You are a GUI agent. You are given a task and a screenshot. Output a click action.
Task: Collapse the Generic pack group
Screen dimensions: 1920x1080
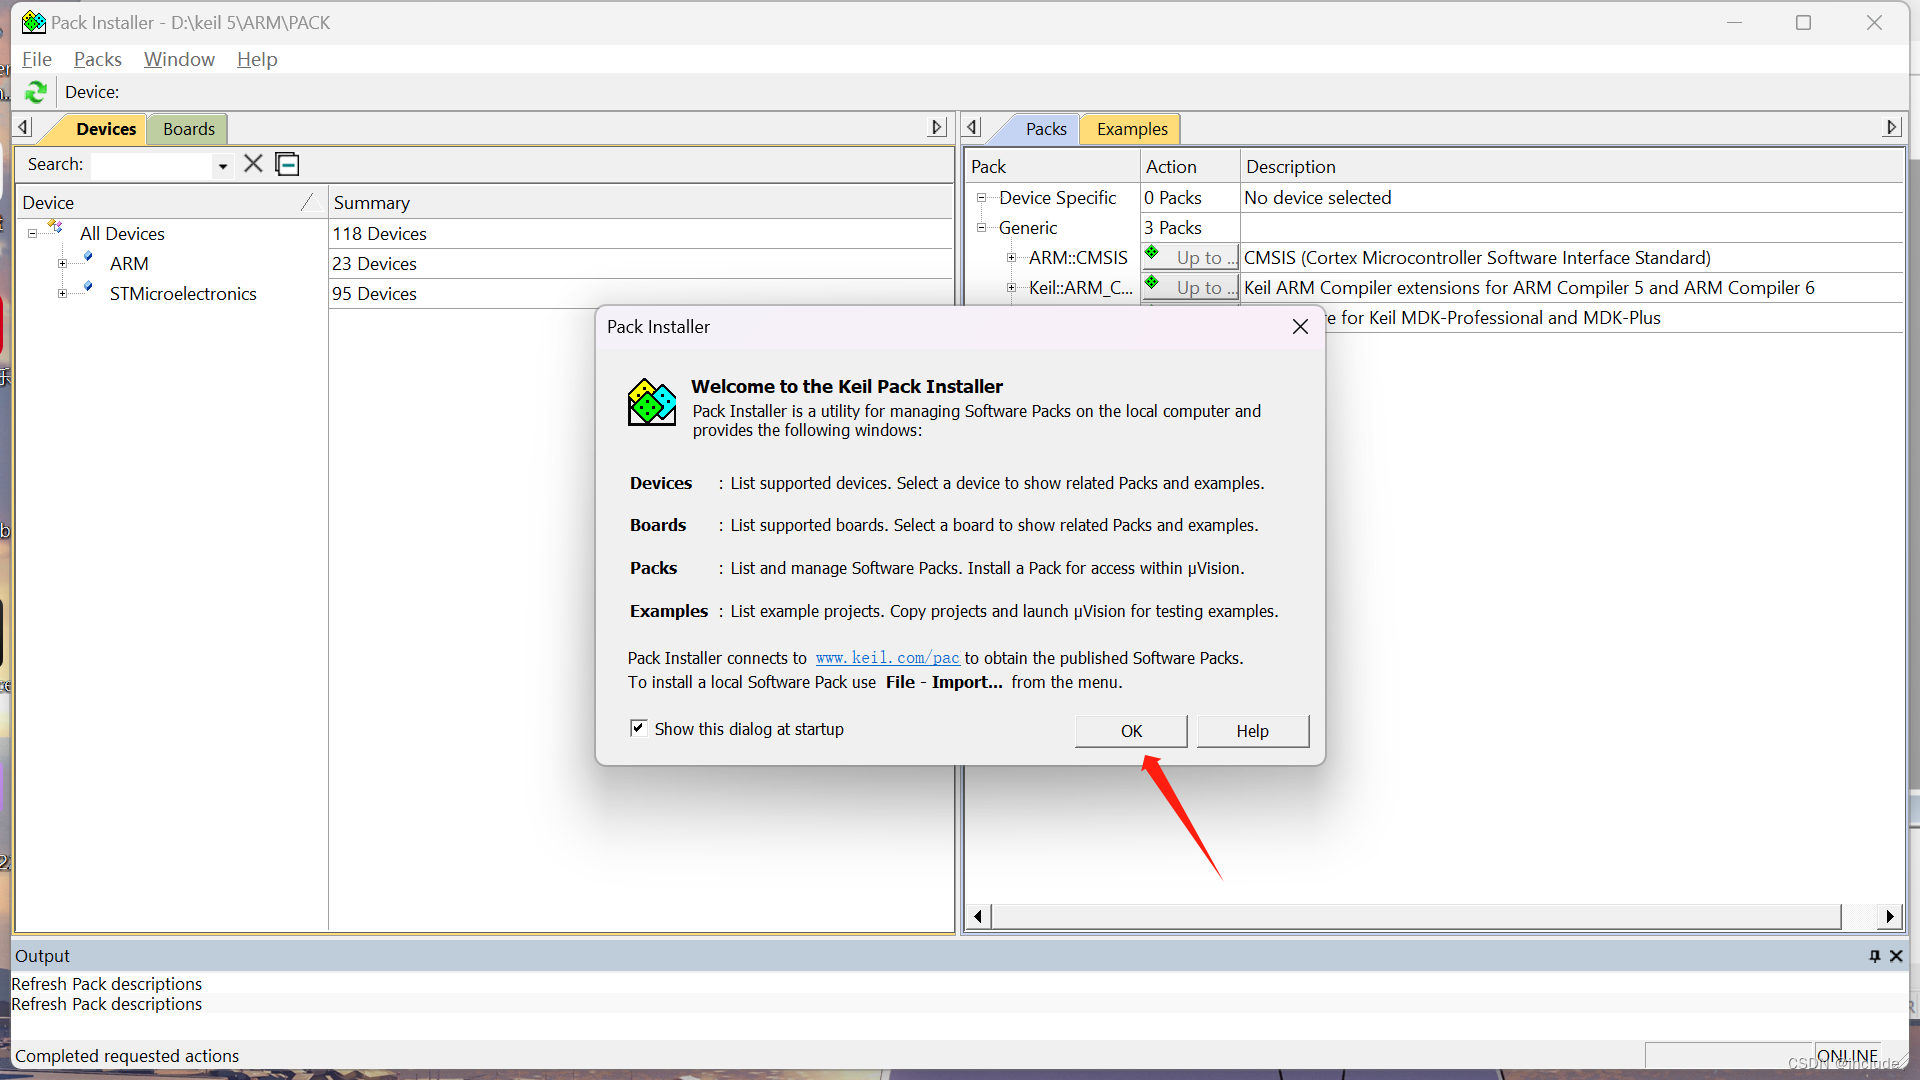click(x=981, y=228)
